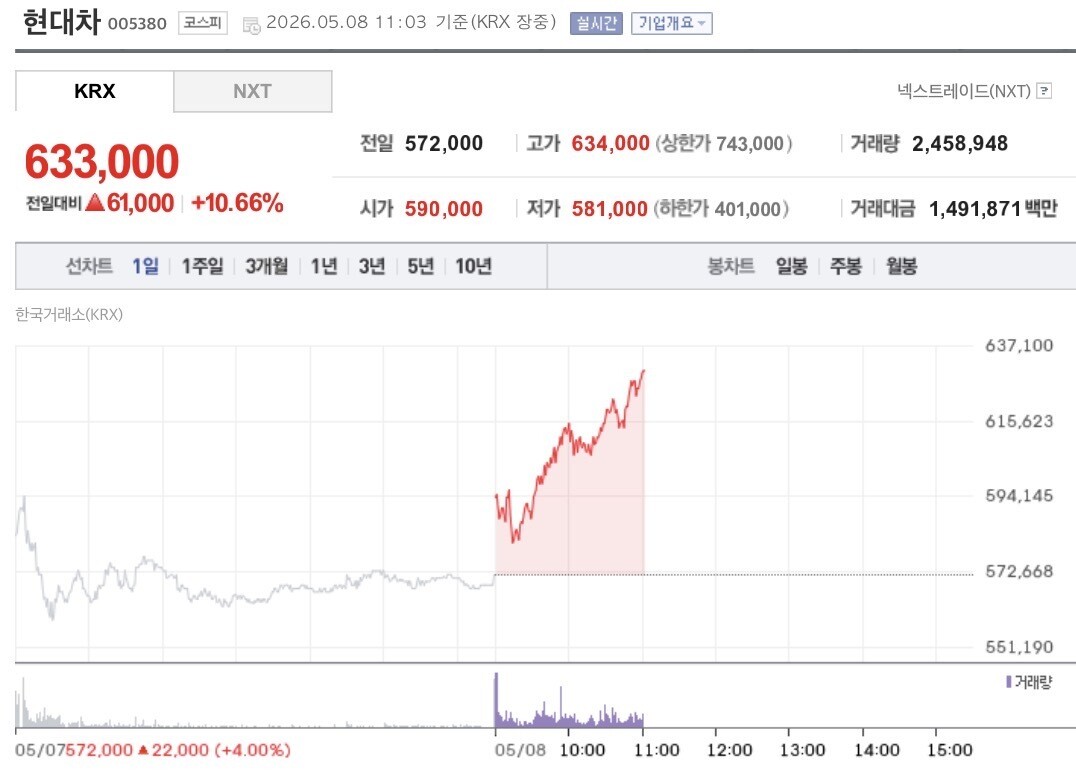The height and width of the screenshot is (771, 1076).
Task: Show the 1년 line chart
Action: [x=324, y=265]
